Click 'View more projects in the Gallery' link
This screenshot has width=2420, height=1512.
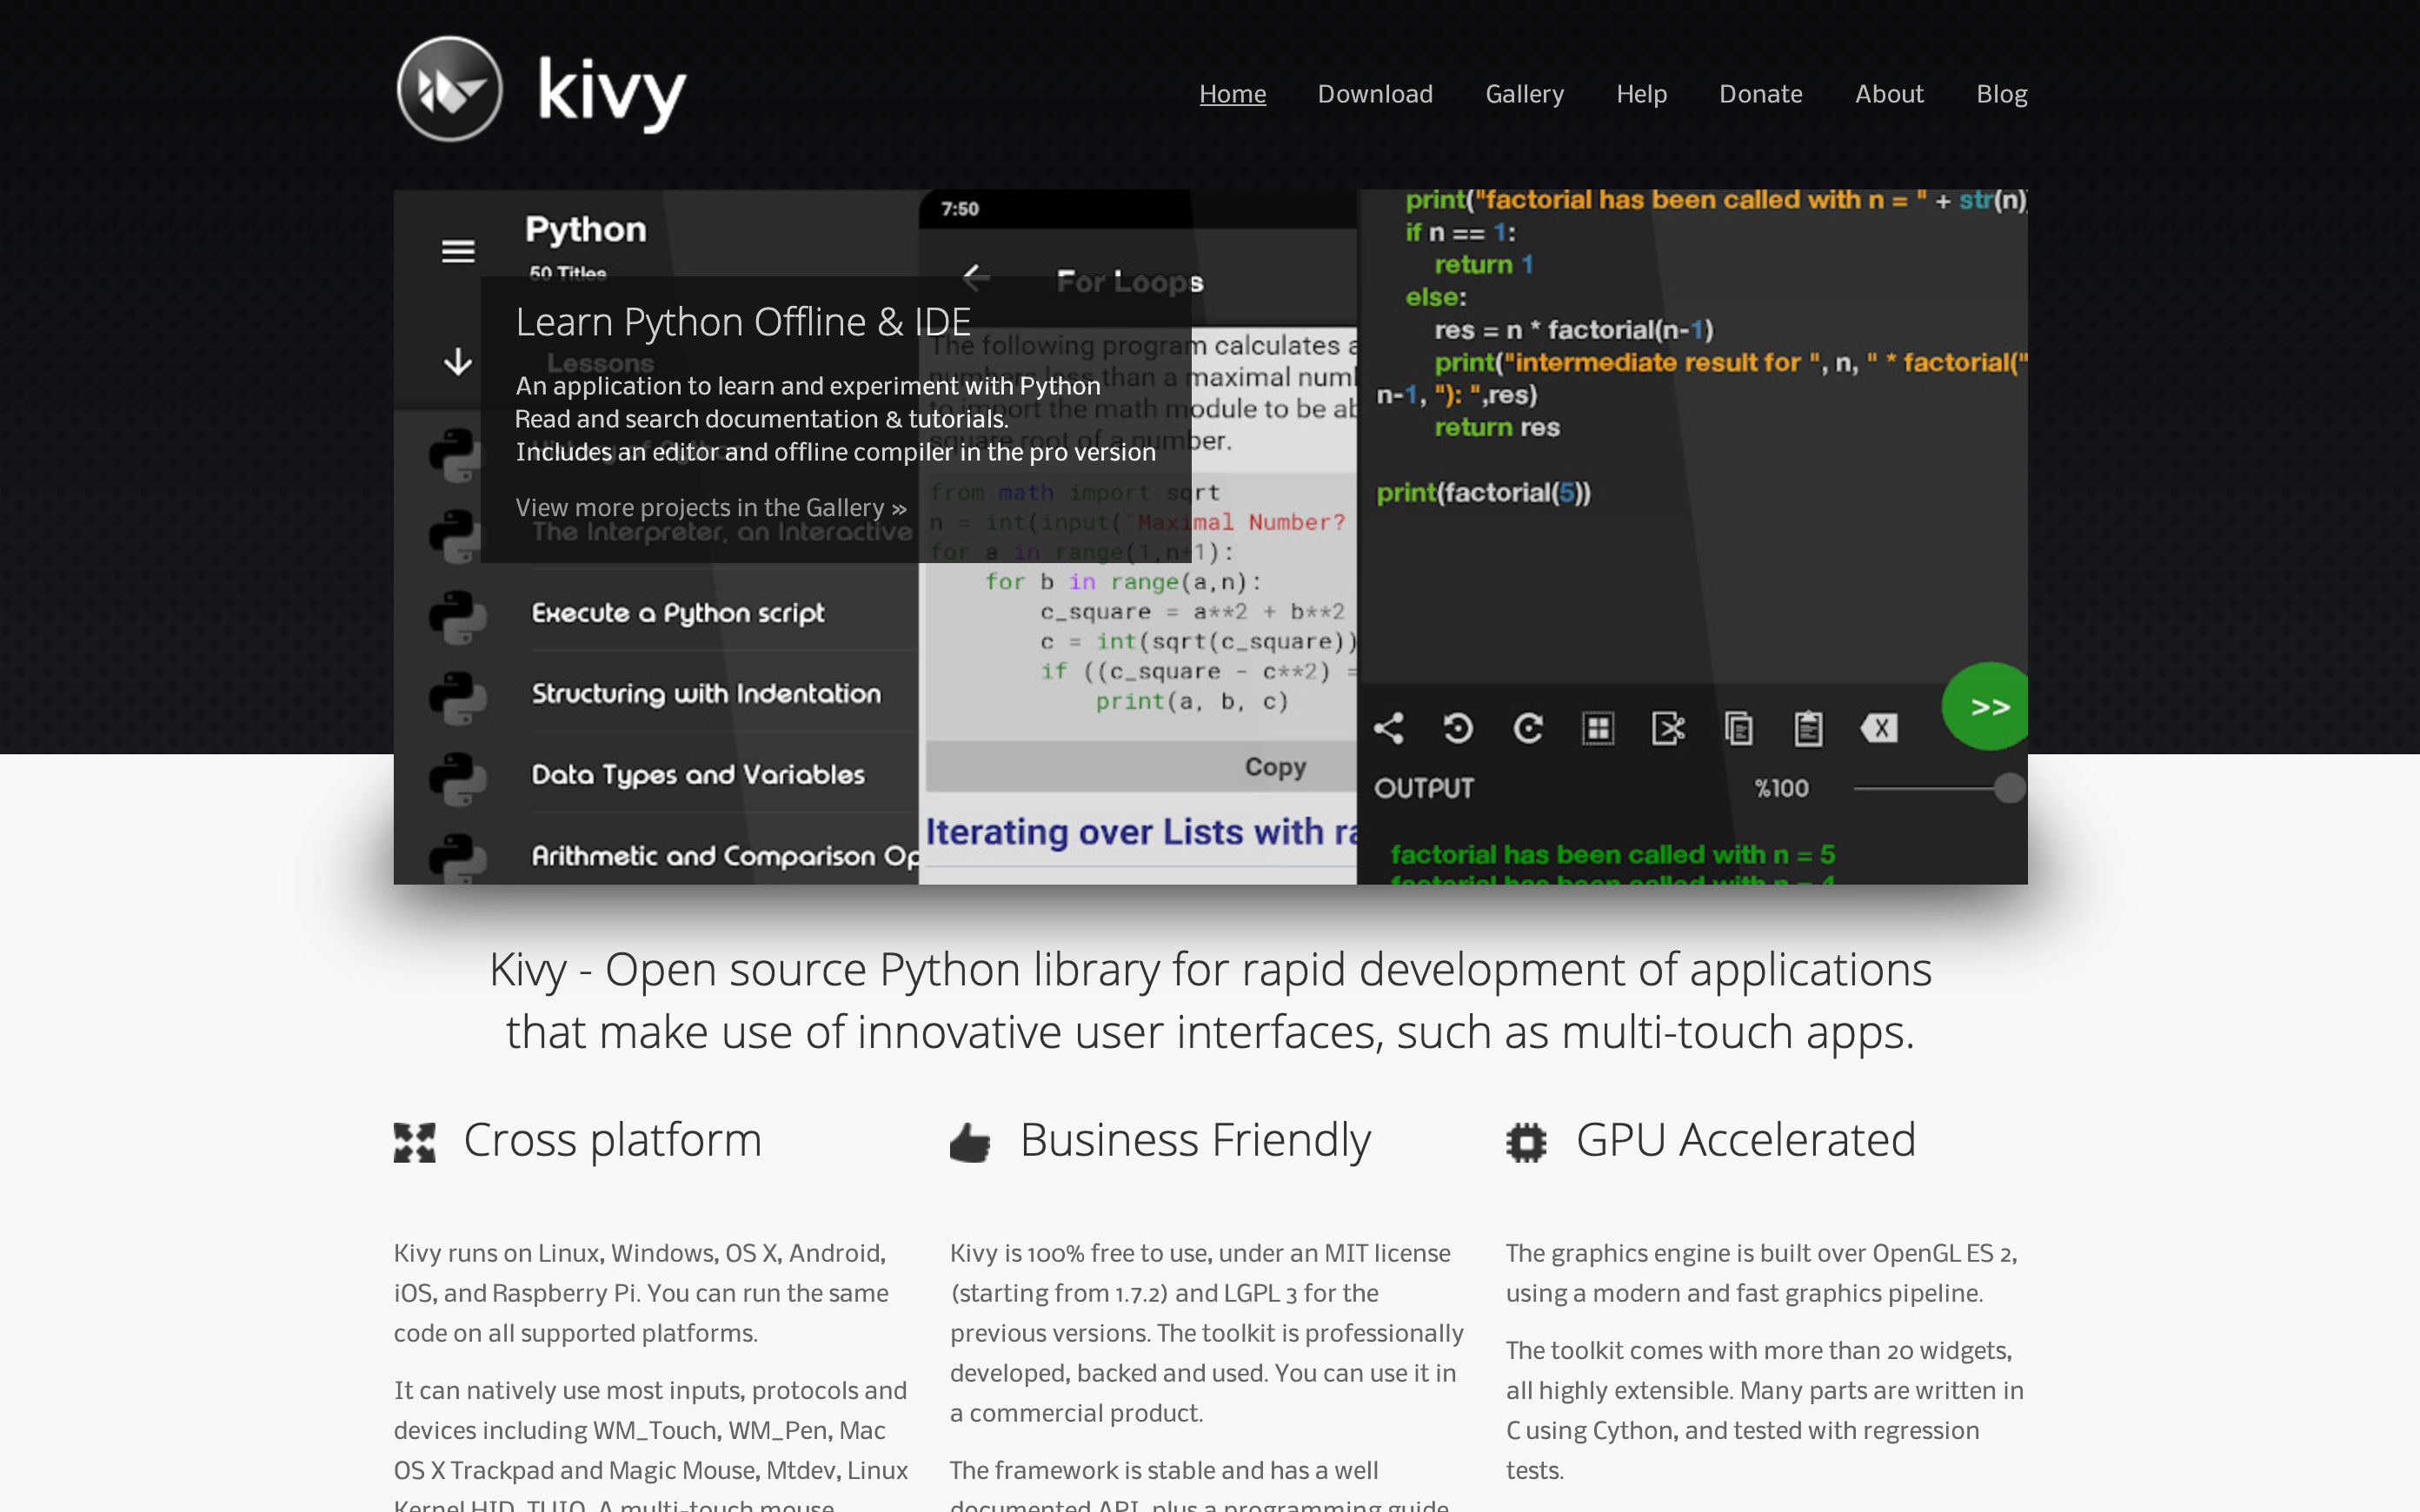(711, 508)
